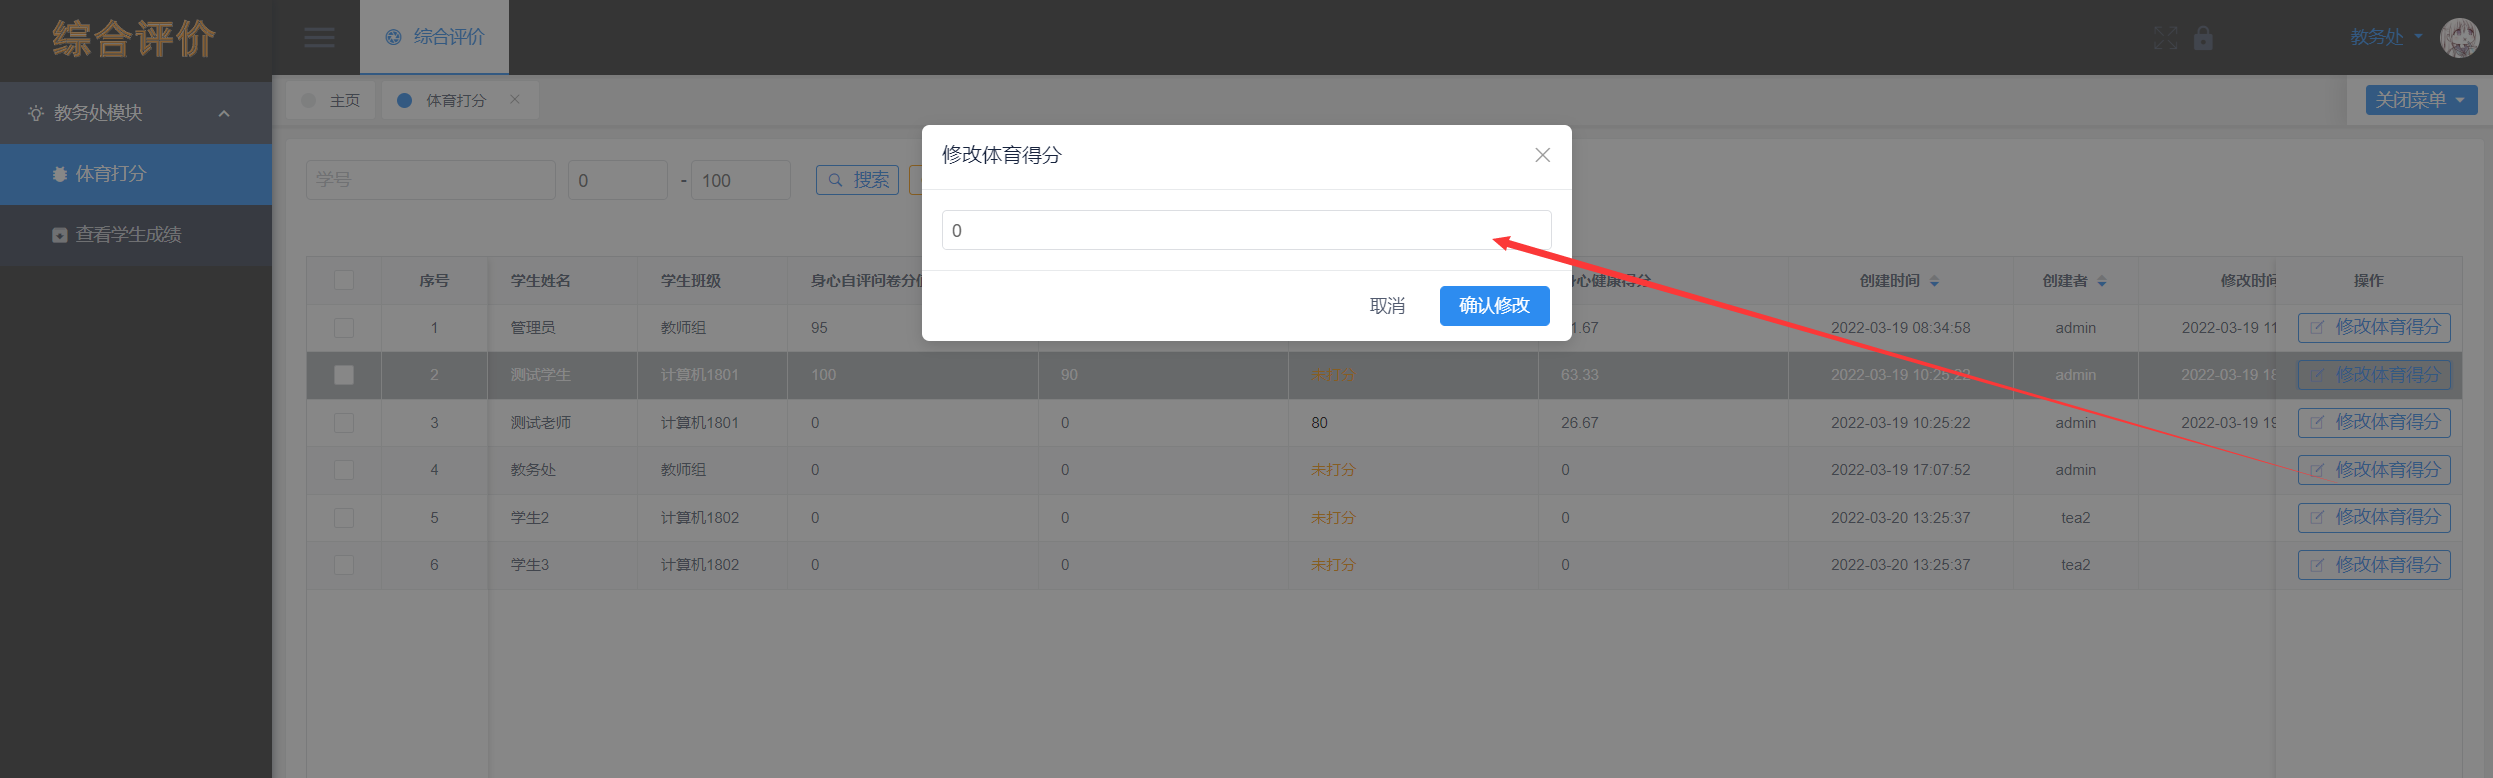Close the 修改体育得分 dialog

pyautogui.click(x=1543, y=155)
